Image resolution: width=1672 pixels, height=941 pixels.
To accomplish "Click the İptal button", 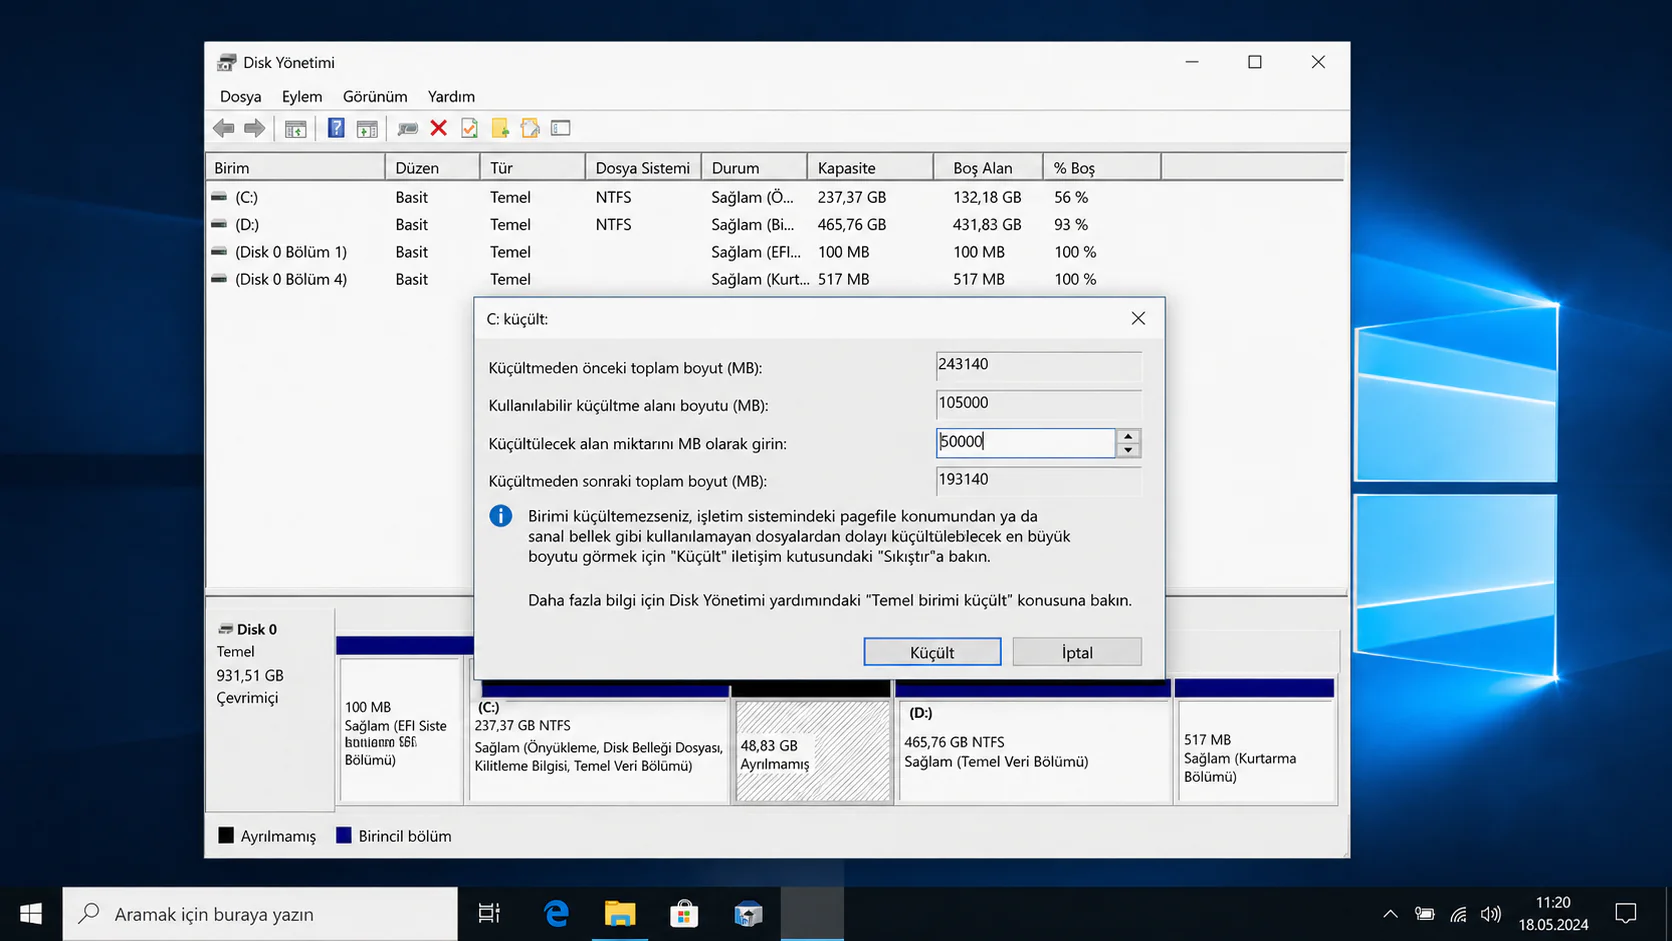I will click(x=1076, y=651).
